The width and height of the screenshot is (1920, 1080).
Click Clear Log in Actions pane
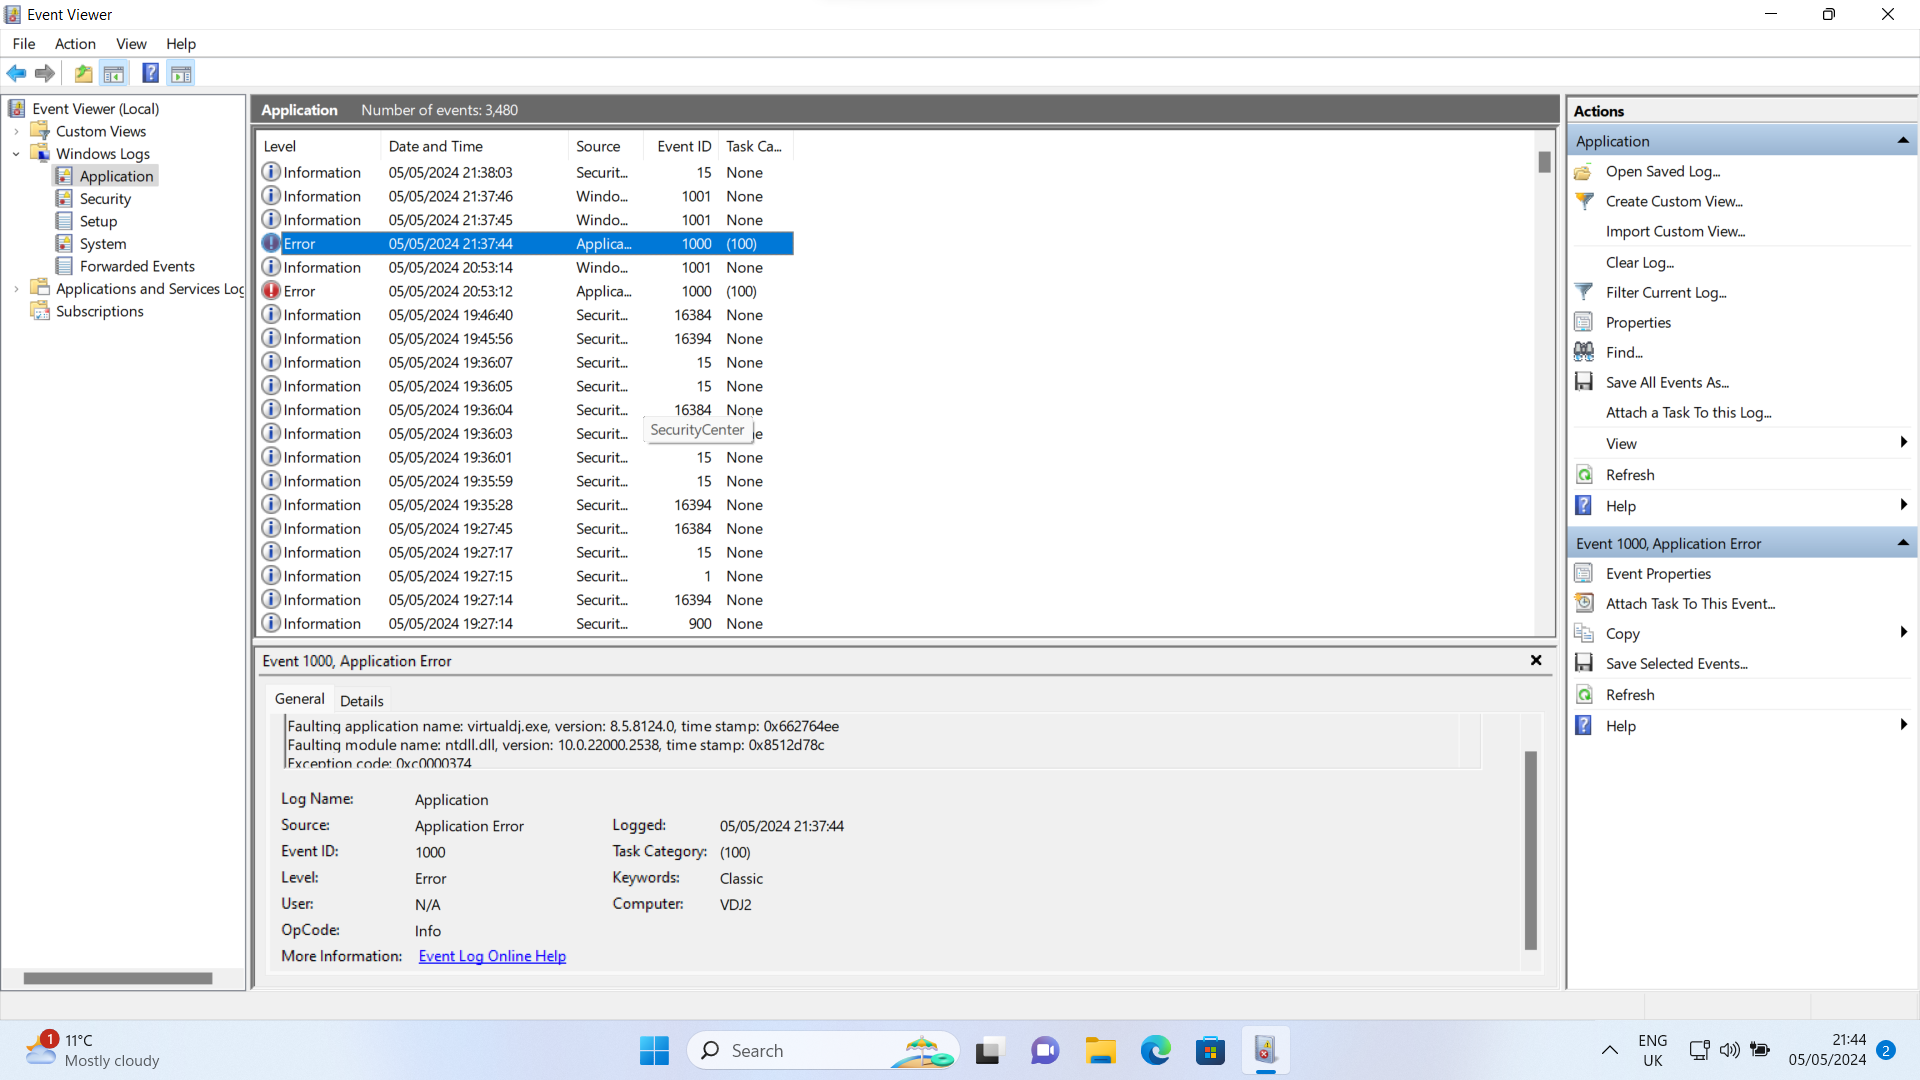pos(1639,262)
